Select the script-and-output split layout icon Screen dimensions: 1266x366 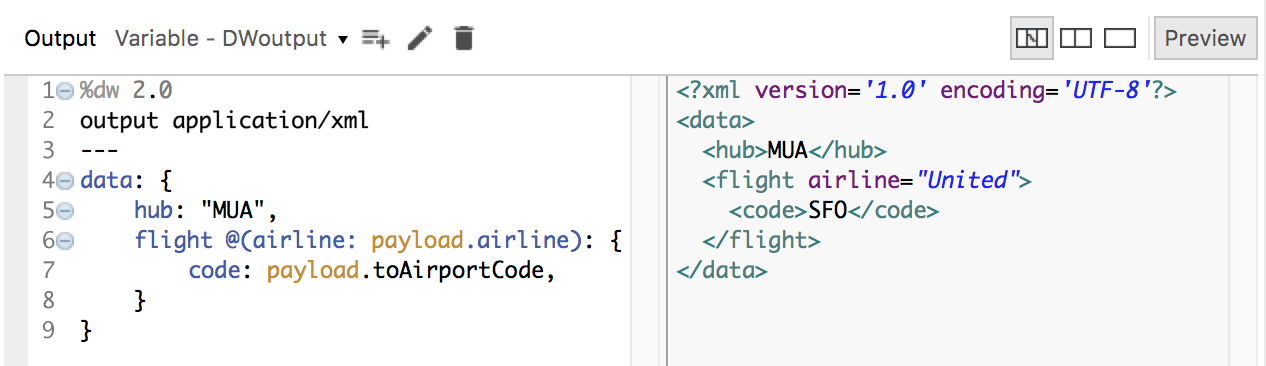coord(1031,38)
